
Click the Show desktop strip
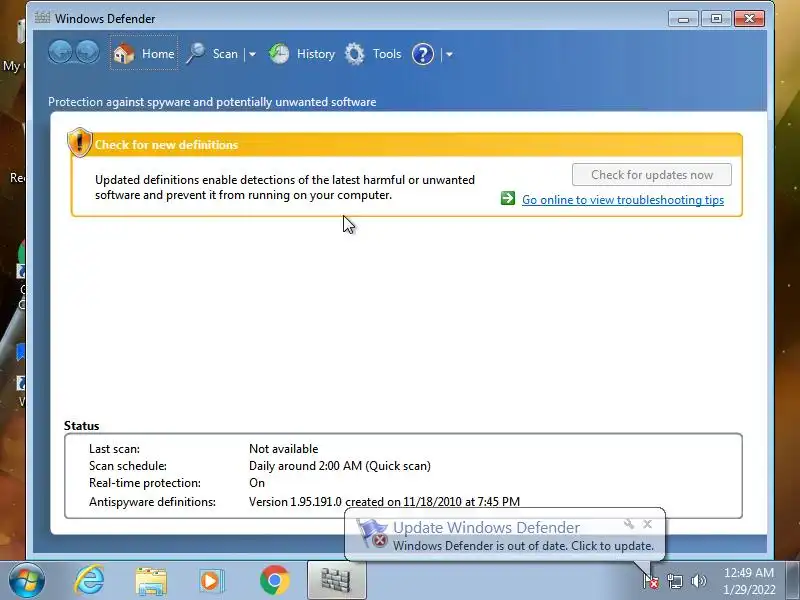click(x=793, y=581)
